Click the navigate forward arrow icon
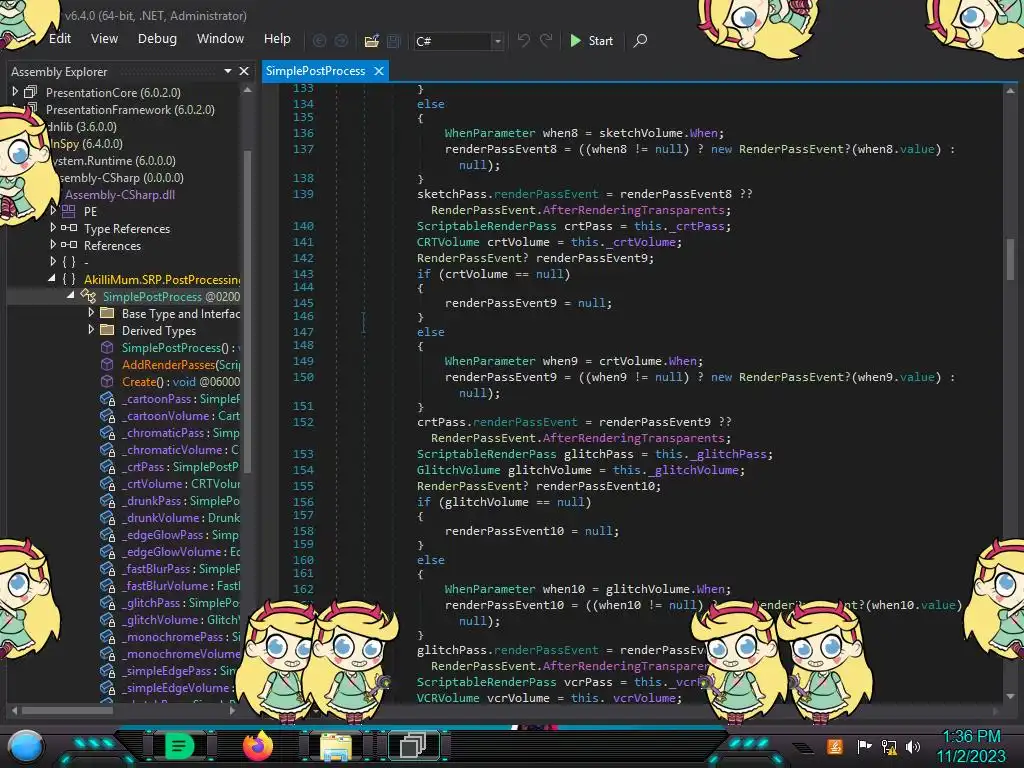Viewport: 1024px width, 768px height. (x=342, y=40)
